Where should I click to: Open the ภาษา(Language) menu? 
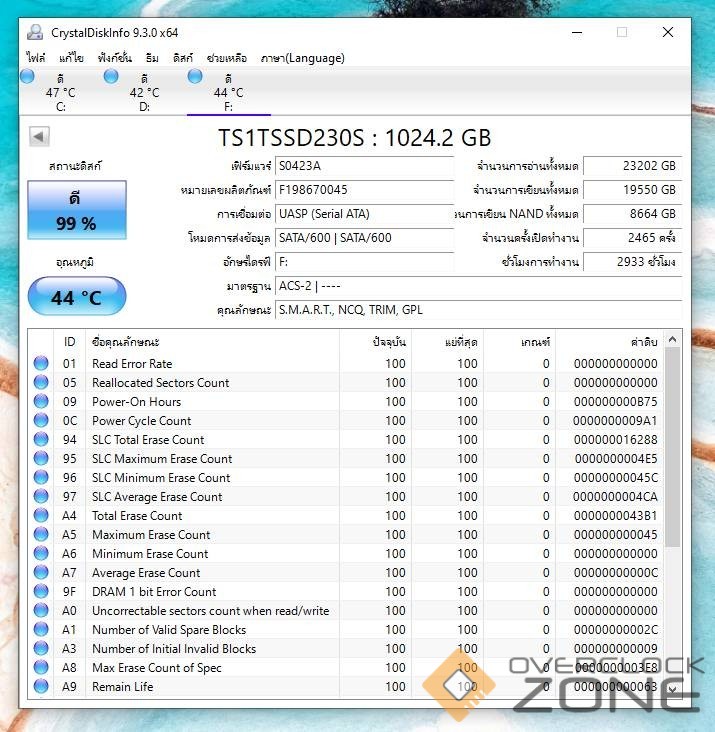pyautogui.click(x=302, y=58)
